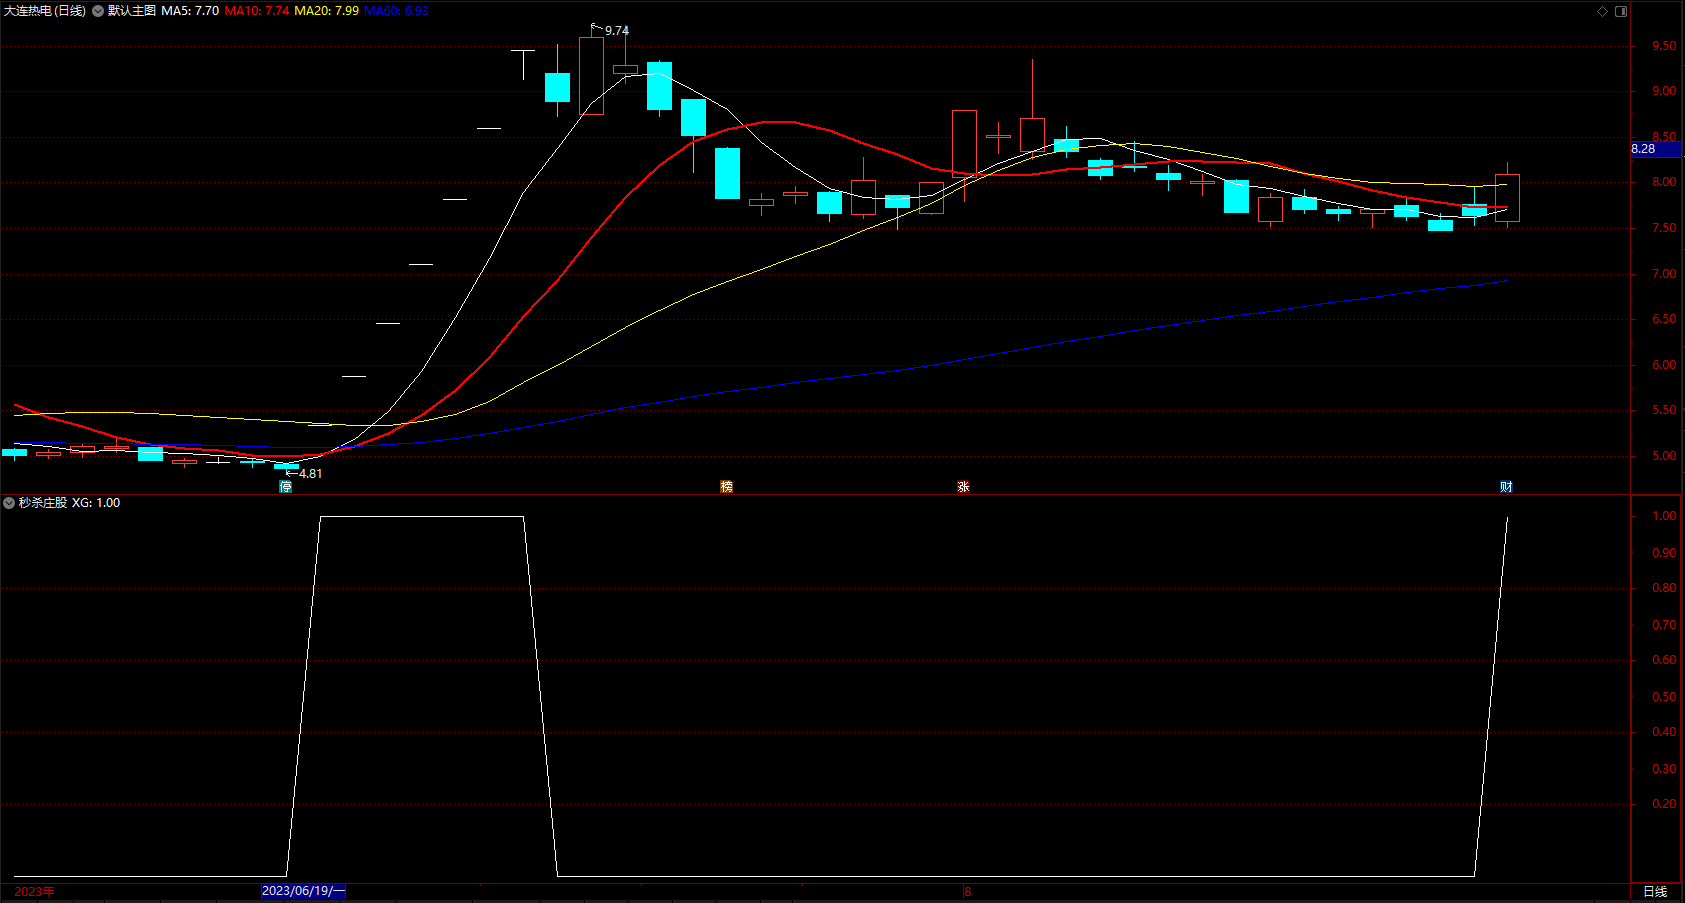Screen dimensions: 1685x903
Task: Expand the 秒杀庄股 indicator dropdown arrow
Action: click(x=9, y=503)
